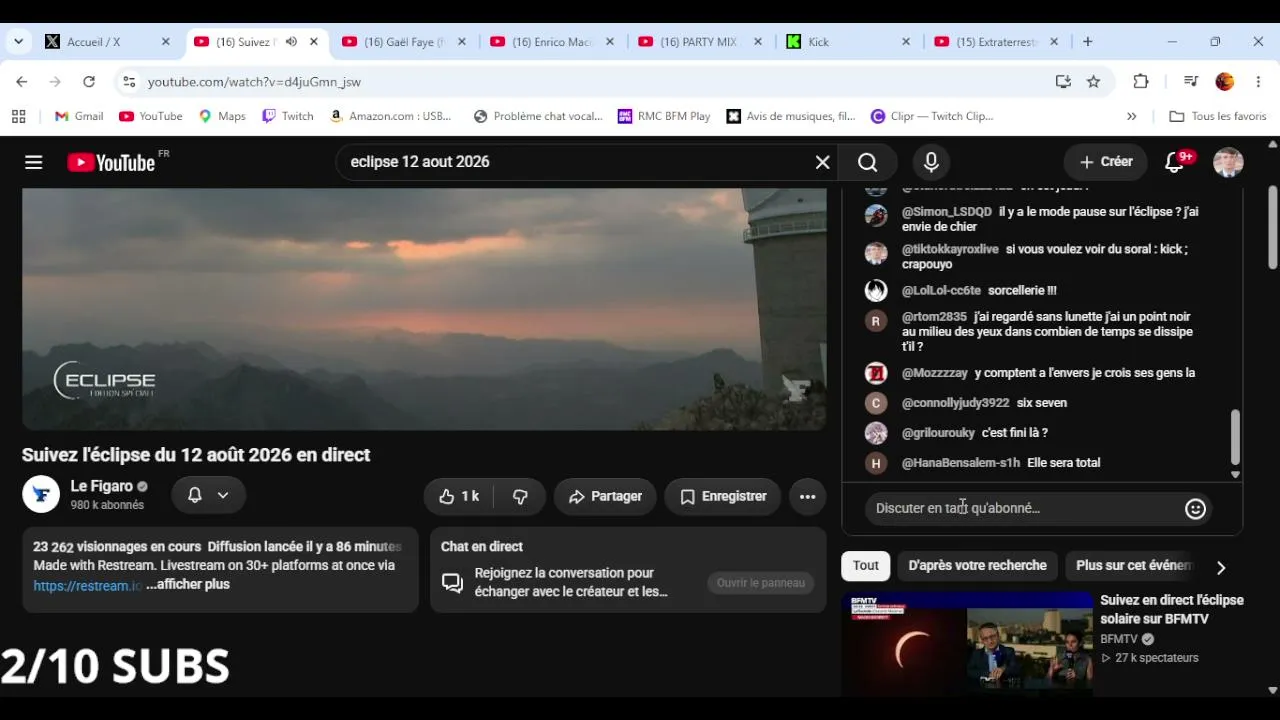Show hidden bookmarks with the double chevron

pyautogui.click(x=1132, y=116)
